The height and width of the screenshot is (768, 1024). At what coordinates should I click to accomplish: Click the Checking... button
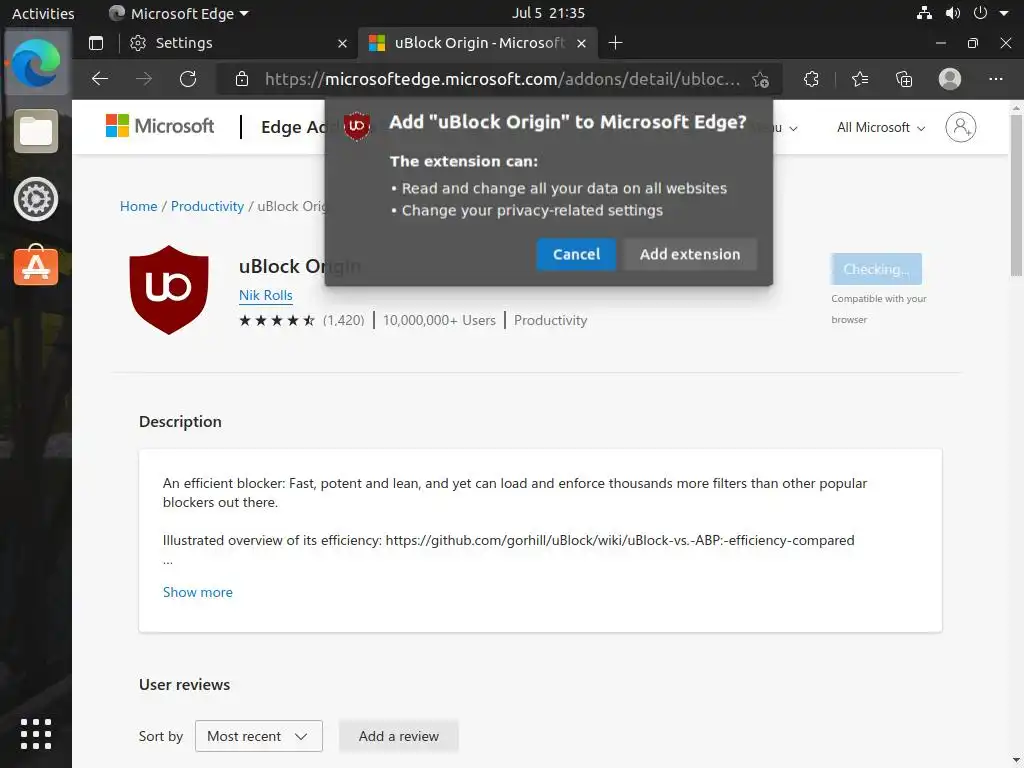(876, 269)
